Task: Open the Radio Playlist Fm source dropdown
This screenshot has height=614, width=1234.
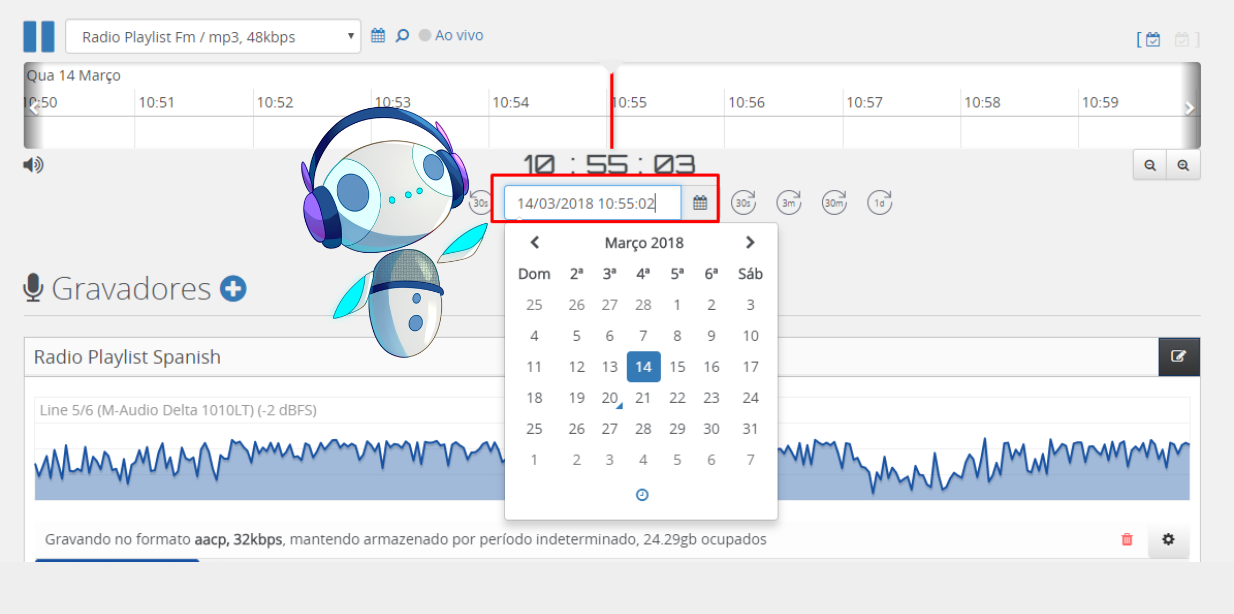Action: pyautogui.click(x=212, y=37)
